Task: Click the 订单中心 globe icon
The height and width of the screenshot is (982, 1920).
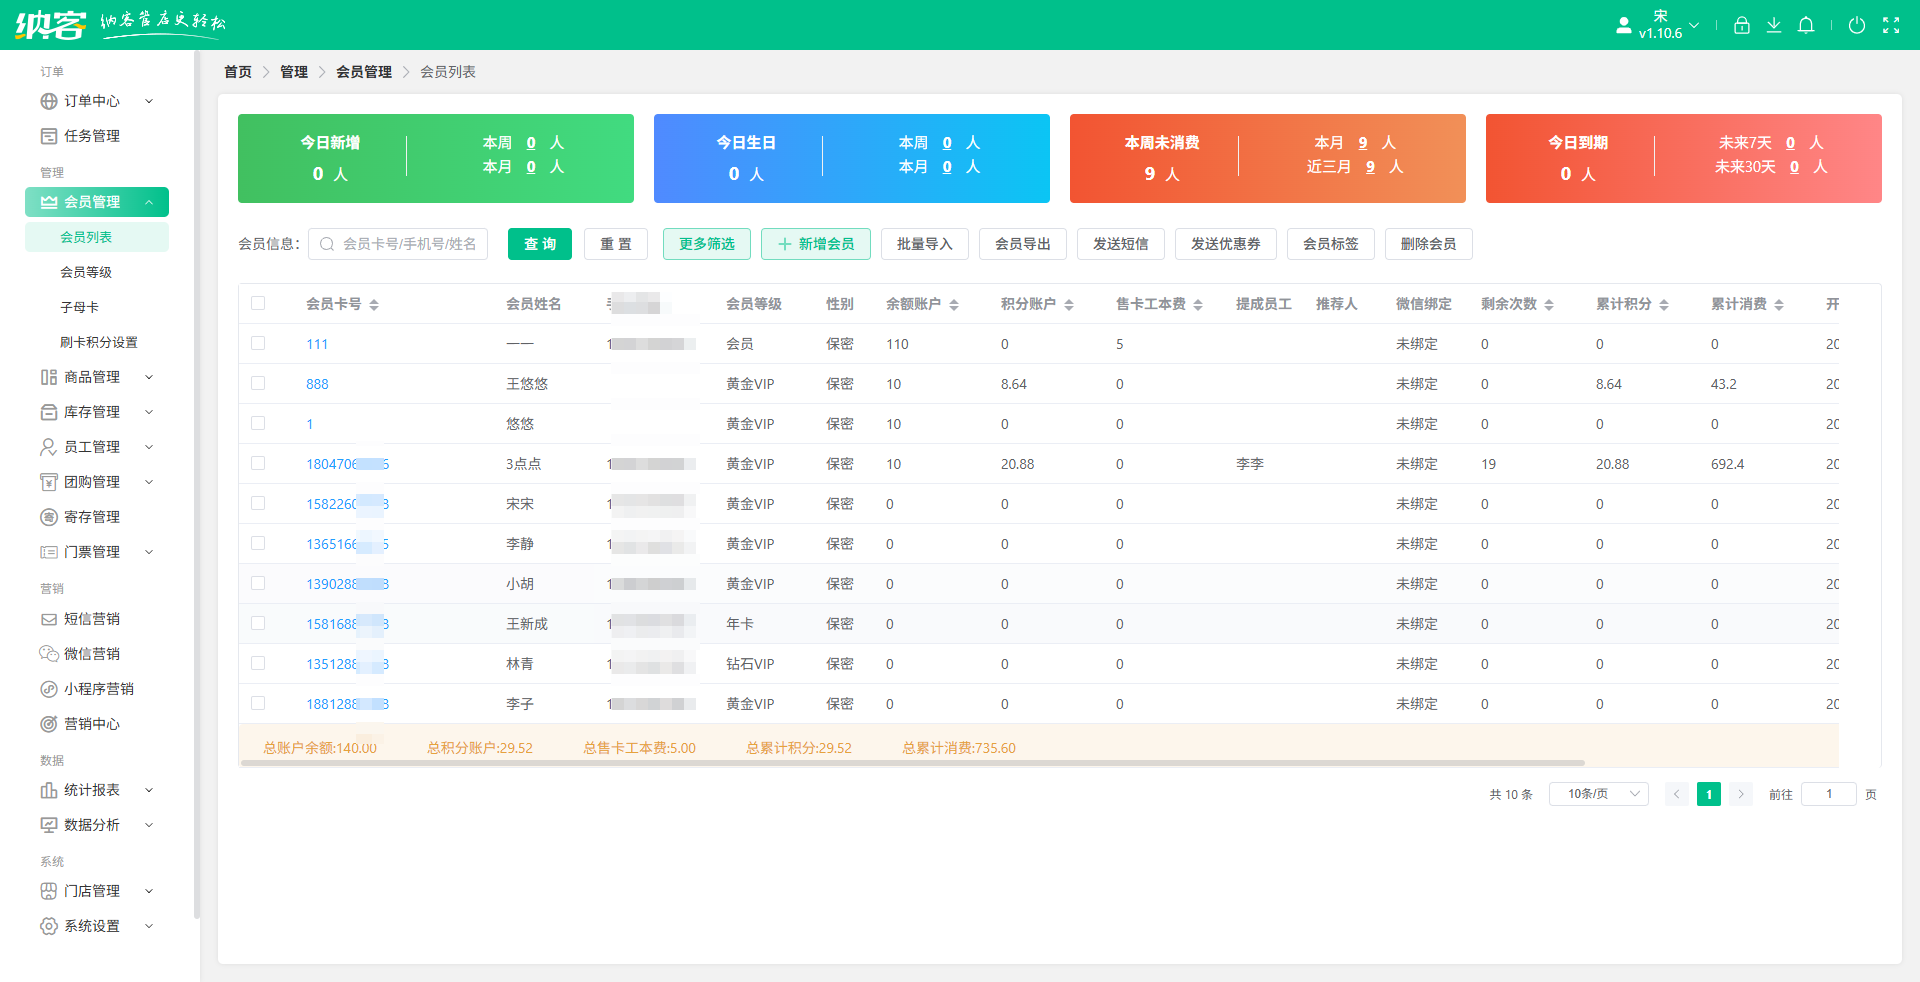Action: coord(49,101)
